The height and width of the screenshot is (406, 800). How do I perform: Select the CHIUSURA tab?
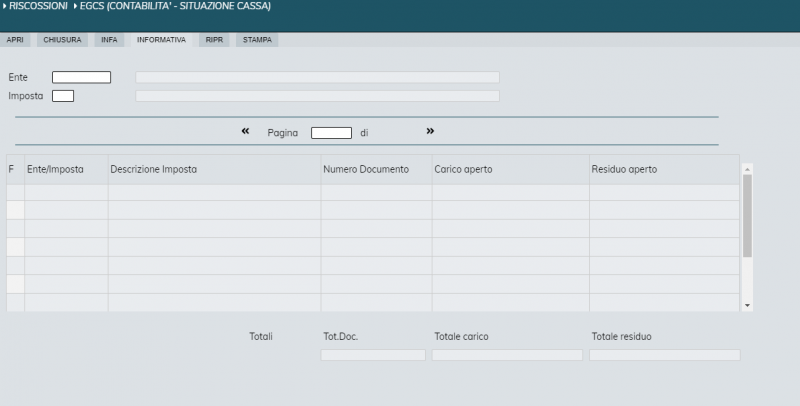62,40
